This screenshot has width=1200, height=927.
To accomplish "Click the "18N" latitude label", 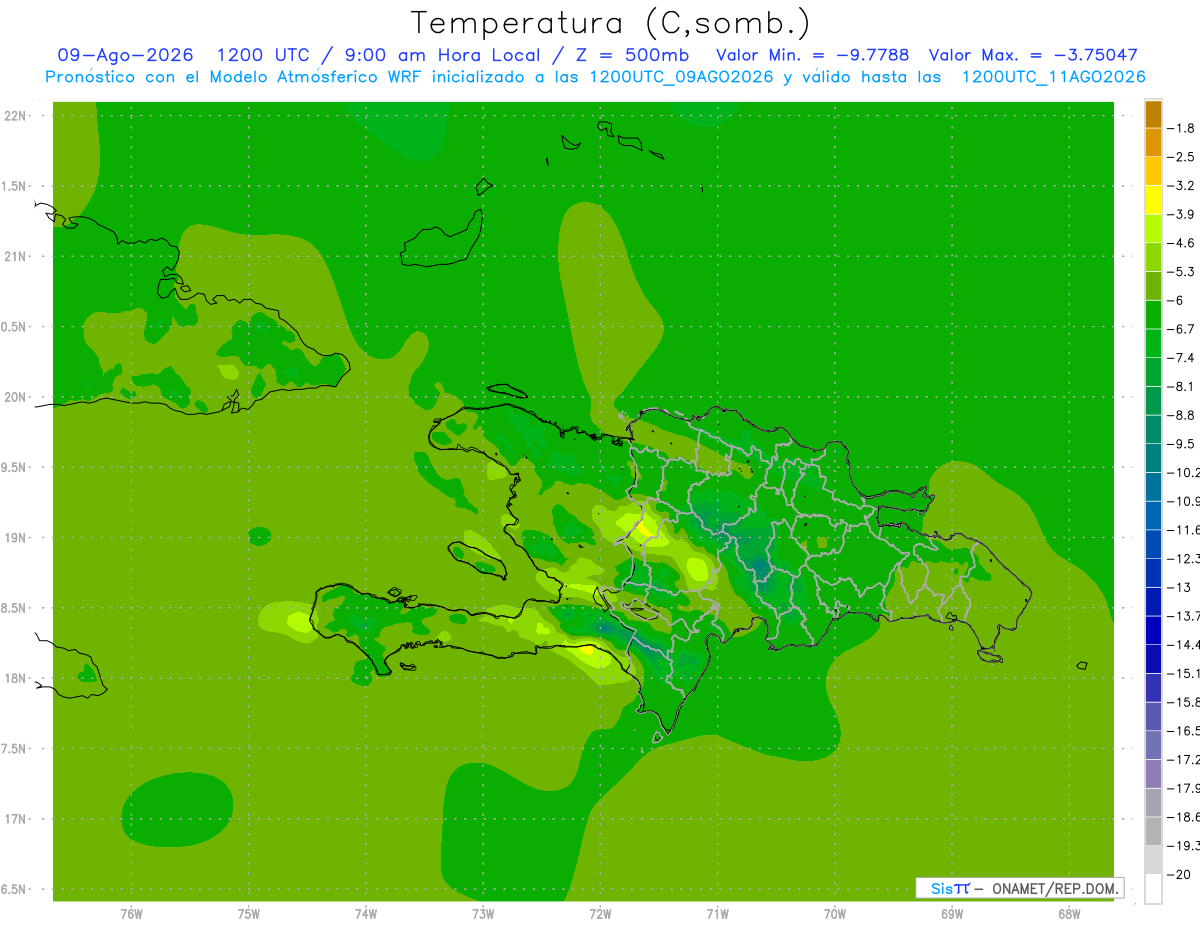I will [x=14, y=678].
